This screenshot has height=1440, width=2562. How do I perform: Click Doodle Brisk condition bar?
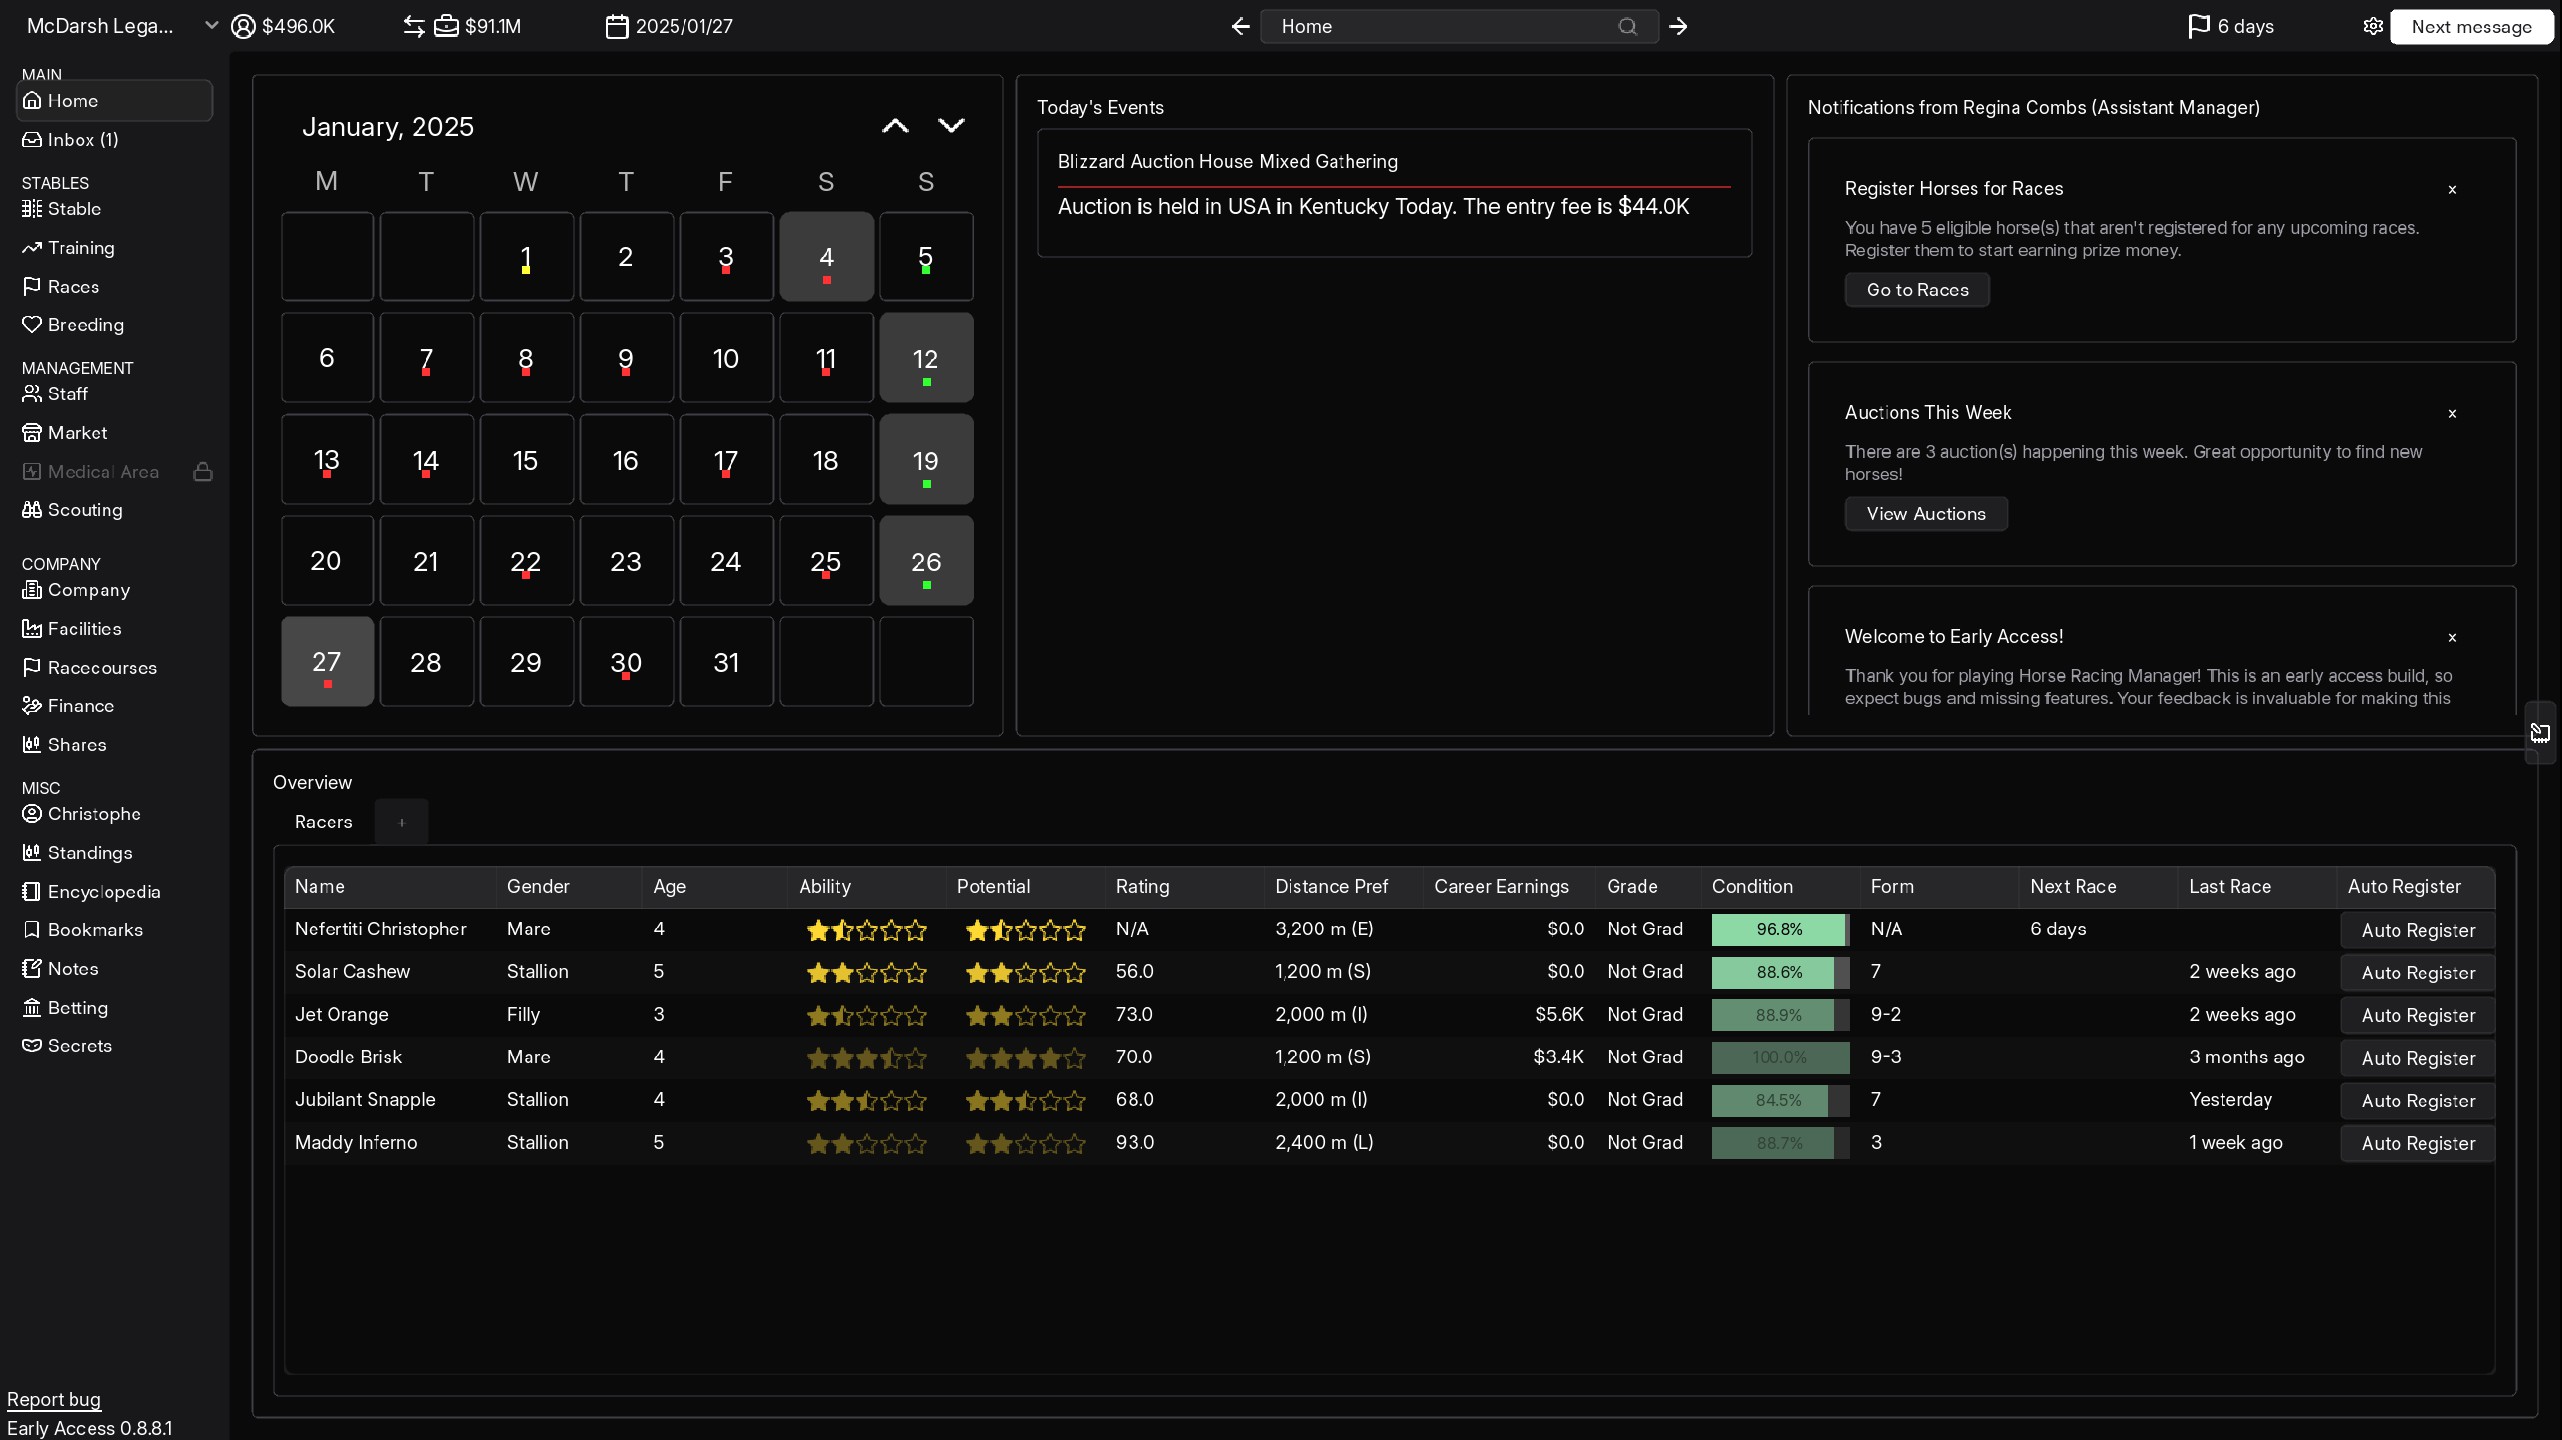1779,1057
